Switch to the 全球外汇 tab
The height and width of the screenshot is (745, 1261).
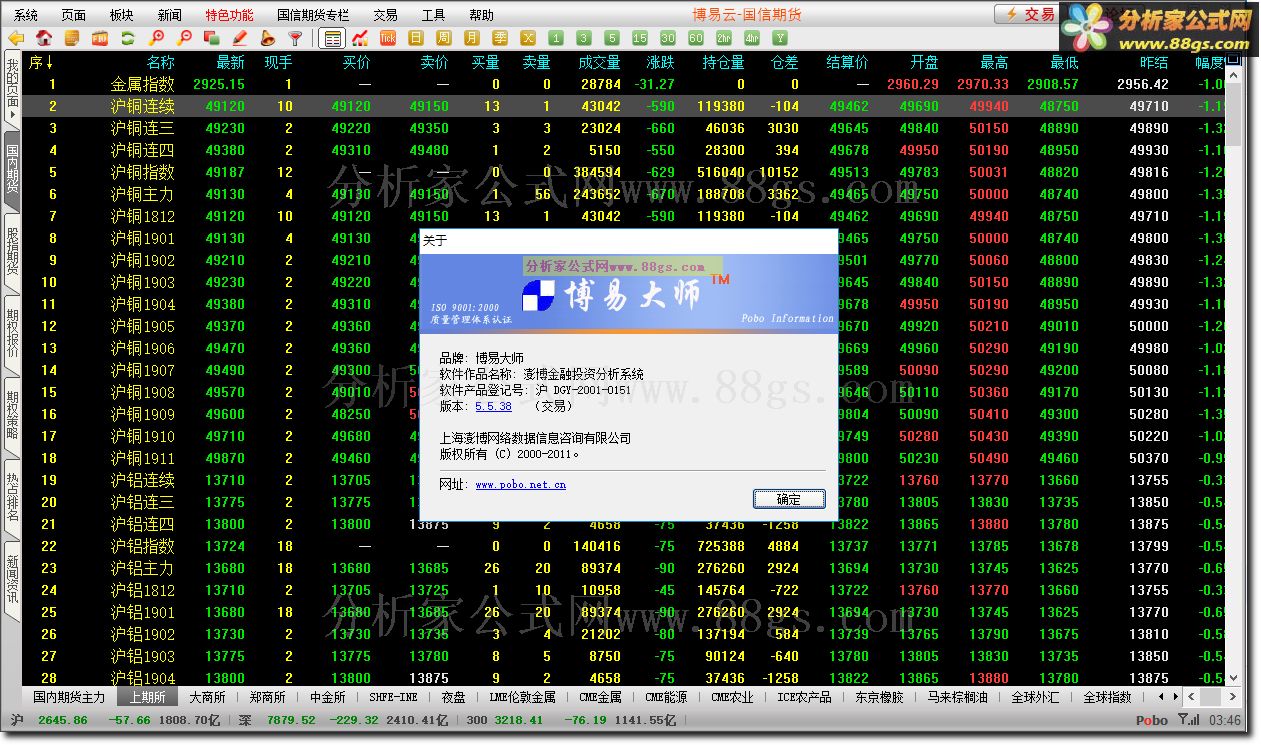[x=1035, y=697]
